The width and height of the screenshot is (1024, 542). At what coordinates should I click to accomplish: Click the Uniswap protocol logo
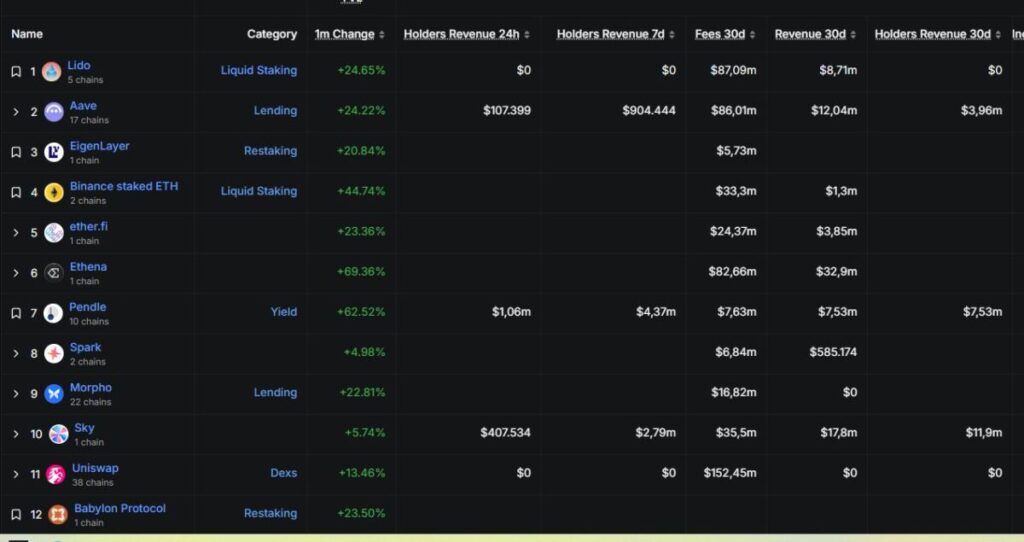pyautogui.click(x=56, y=474)
